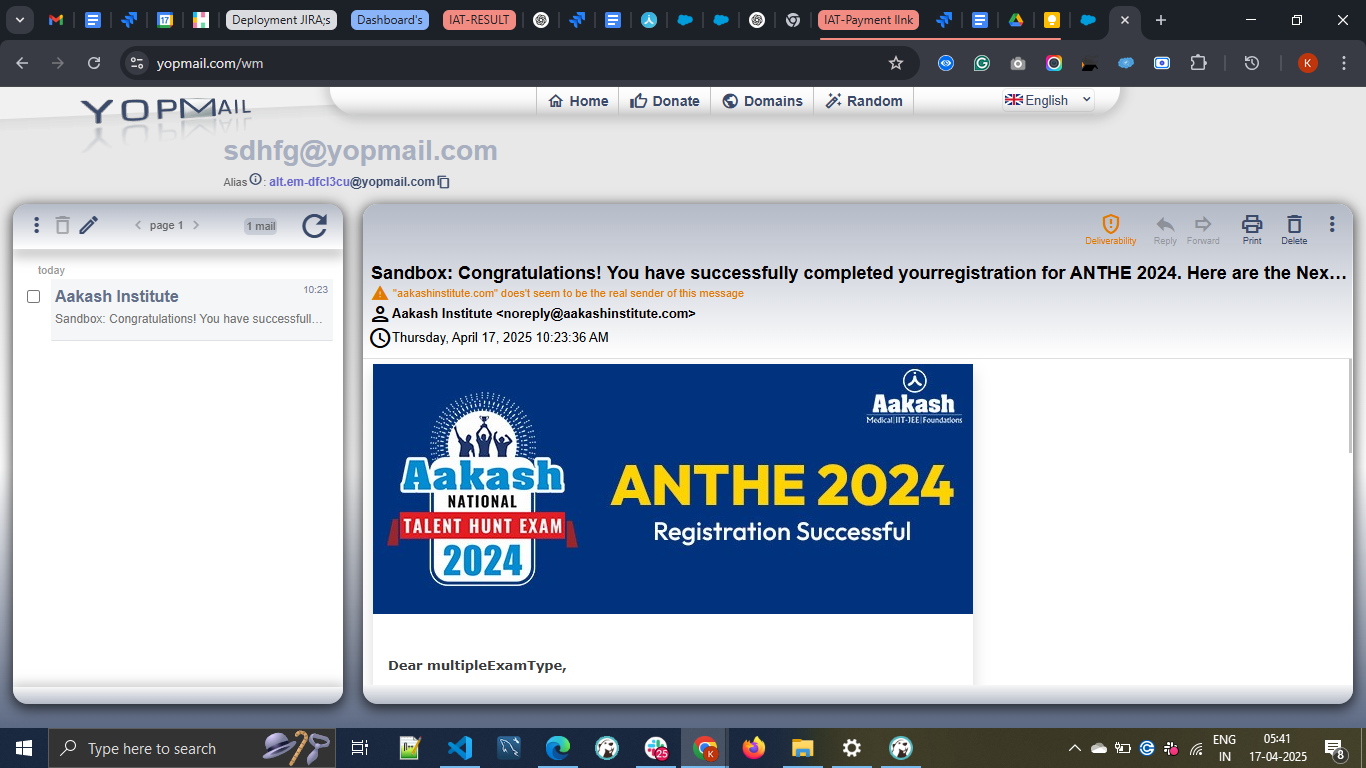Click the Windows taskbar search box

150,748
